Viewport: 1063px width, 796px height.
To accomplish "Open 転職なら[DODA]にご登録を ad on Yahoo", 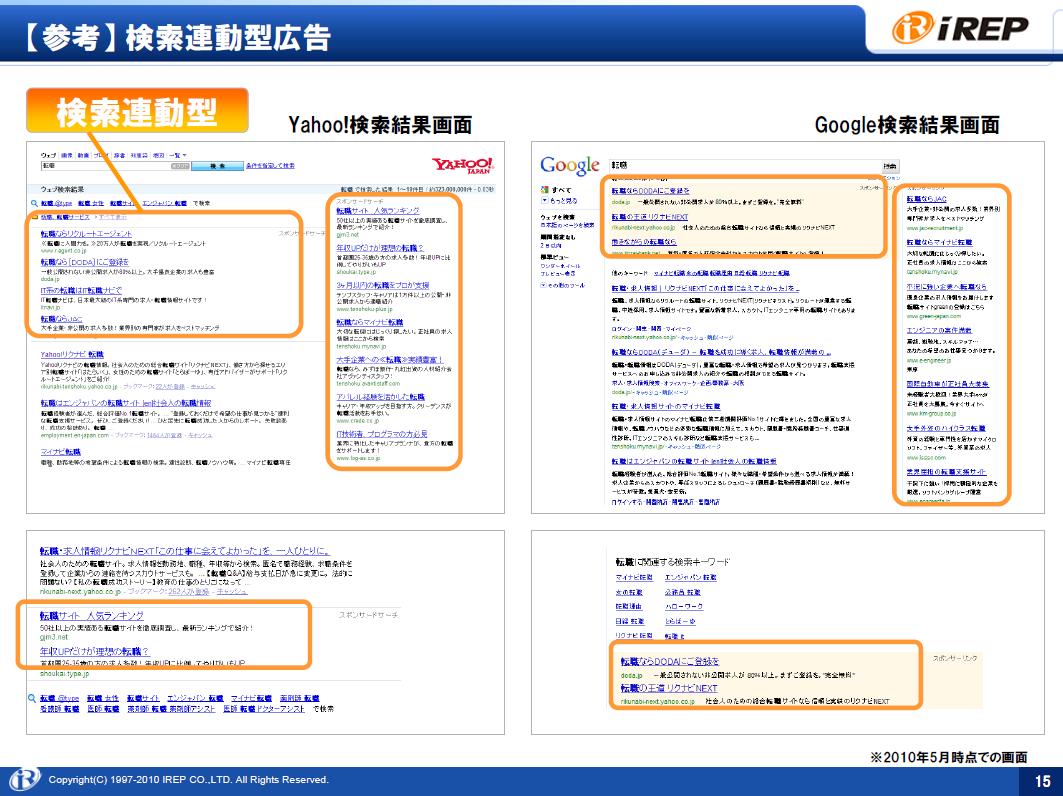I will (84, 262).
